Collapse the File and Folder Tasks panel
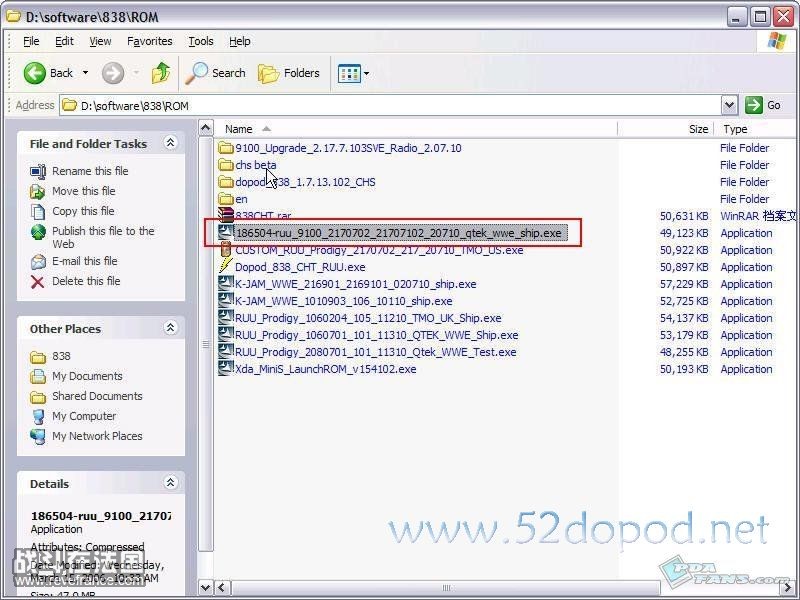The height and width of the screenshot is (600, 800). click(170, 144)
